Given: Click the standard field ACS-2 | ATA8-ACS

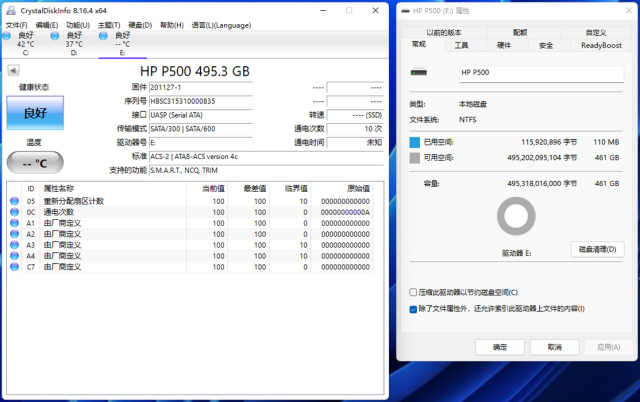Looking at the screenshot, I should pos(266,157).
